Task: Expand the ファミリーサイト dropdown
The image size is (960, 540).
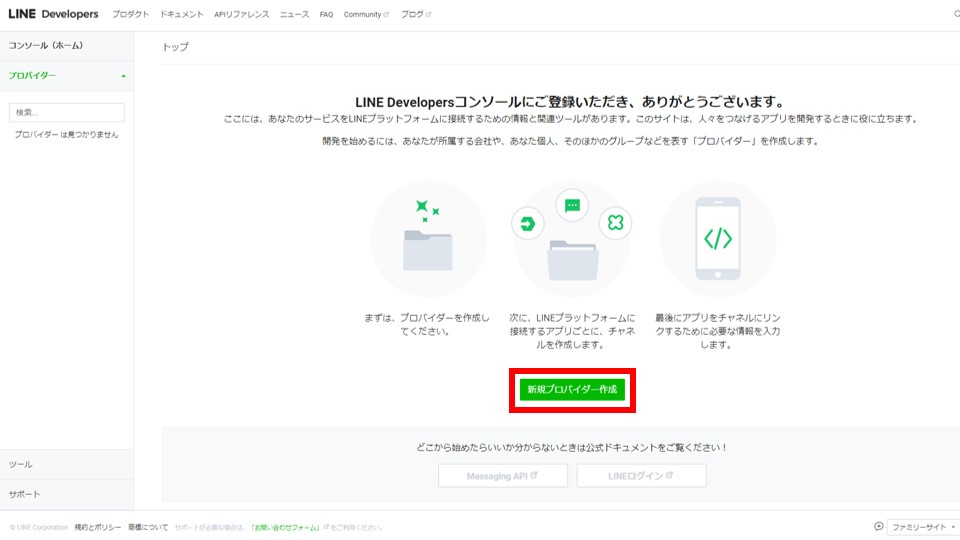Action: click(923, 527)
